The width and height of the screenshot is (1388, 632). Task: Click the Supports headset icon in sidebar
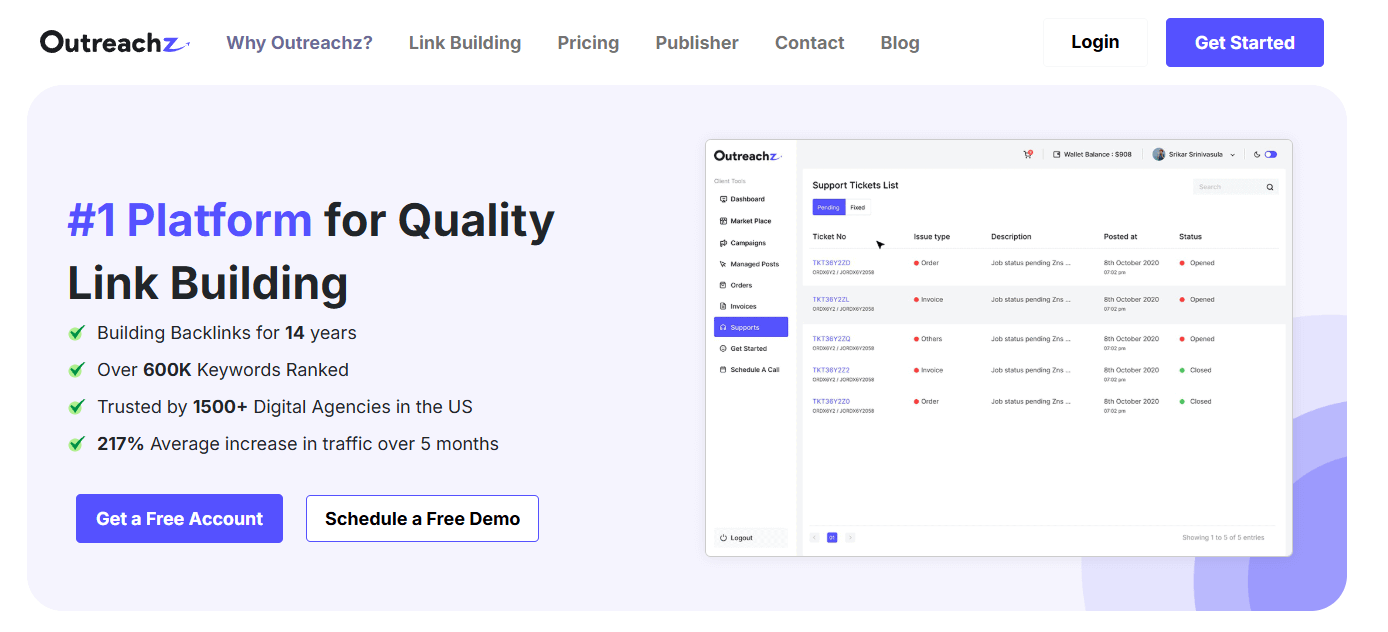tap(723, 328)
